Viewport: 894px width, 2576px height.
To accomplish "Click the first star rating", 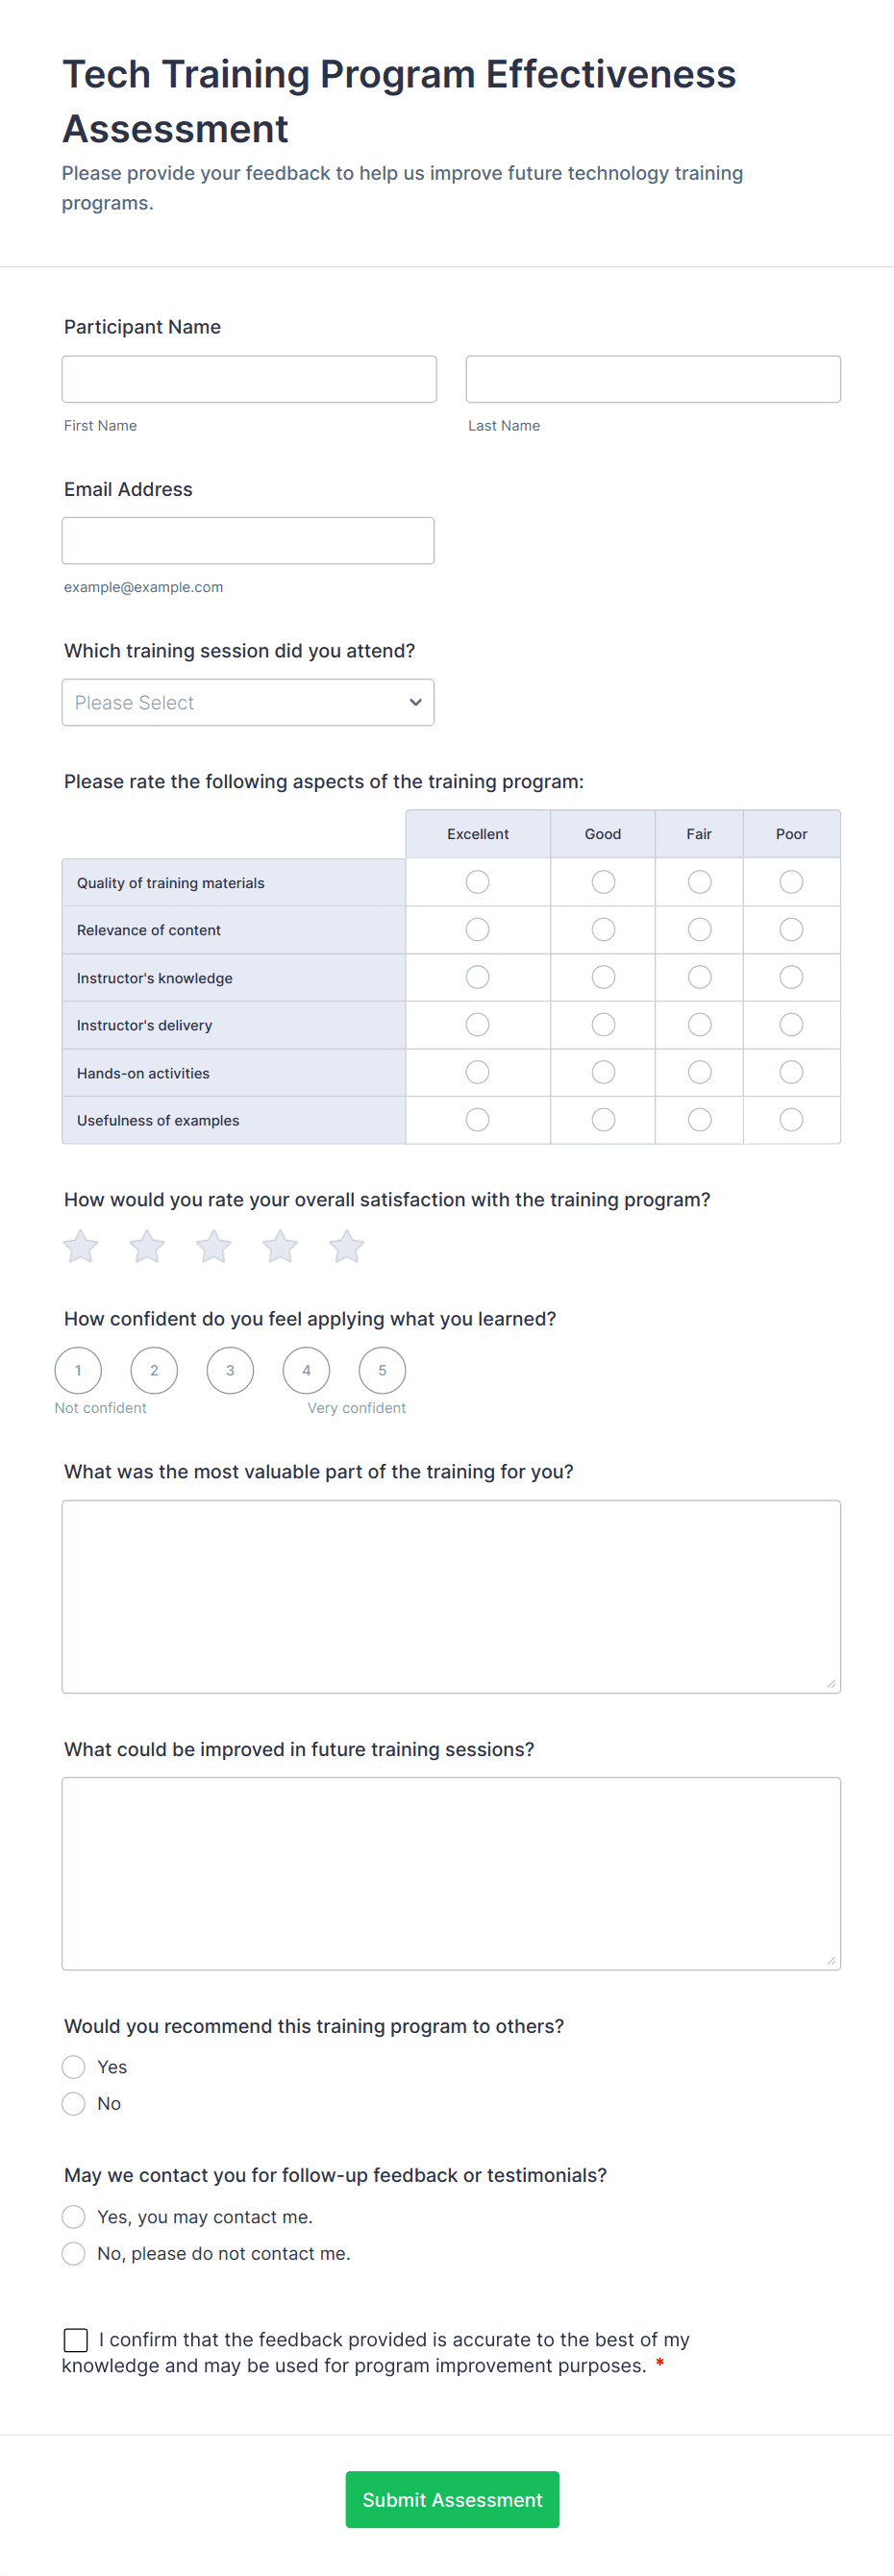I will coord(80,1246).
